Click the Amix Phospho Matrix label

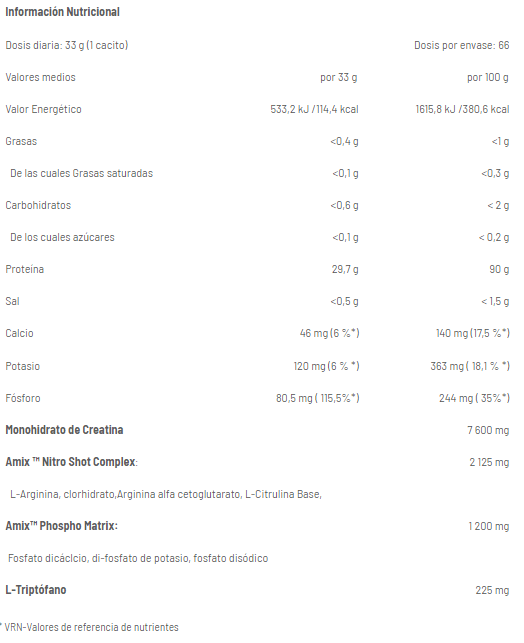tap(62, 526)
